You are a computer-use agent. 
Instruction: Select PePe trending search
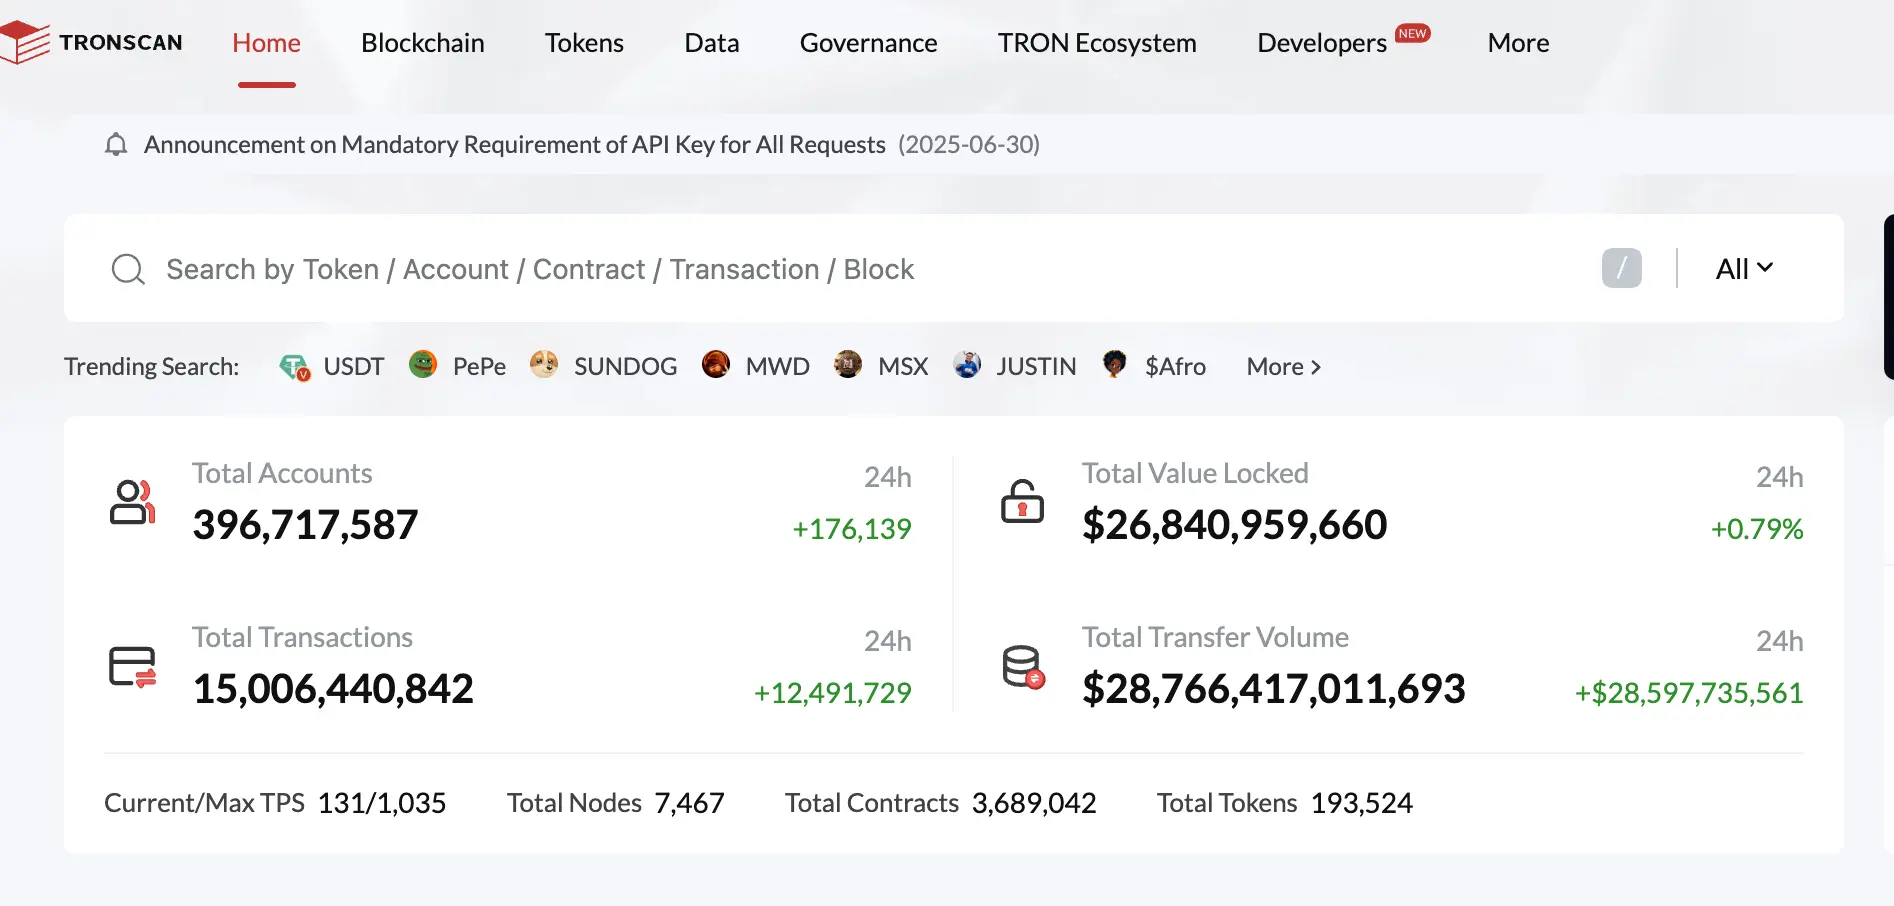tap(479, 367)
